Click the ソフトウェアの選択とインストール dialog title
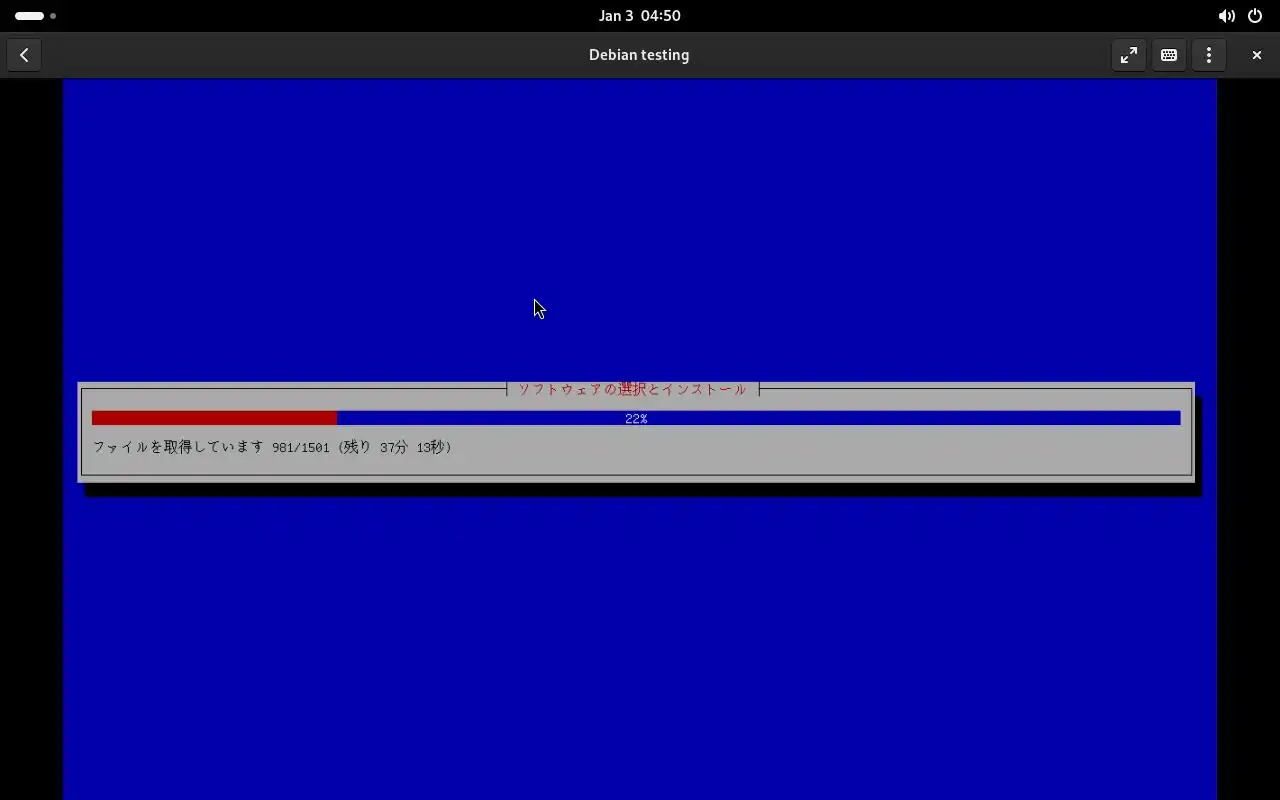The height and width of the screenshot is (800, 1280). pos(632,389)
